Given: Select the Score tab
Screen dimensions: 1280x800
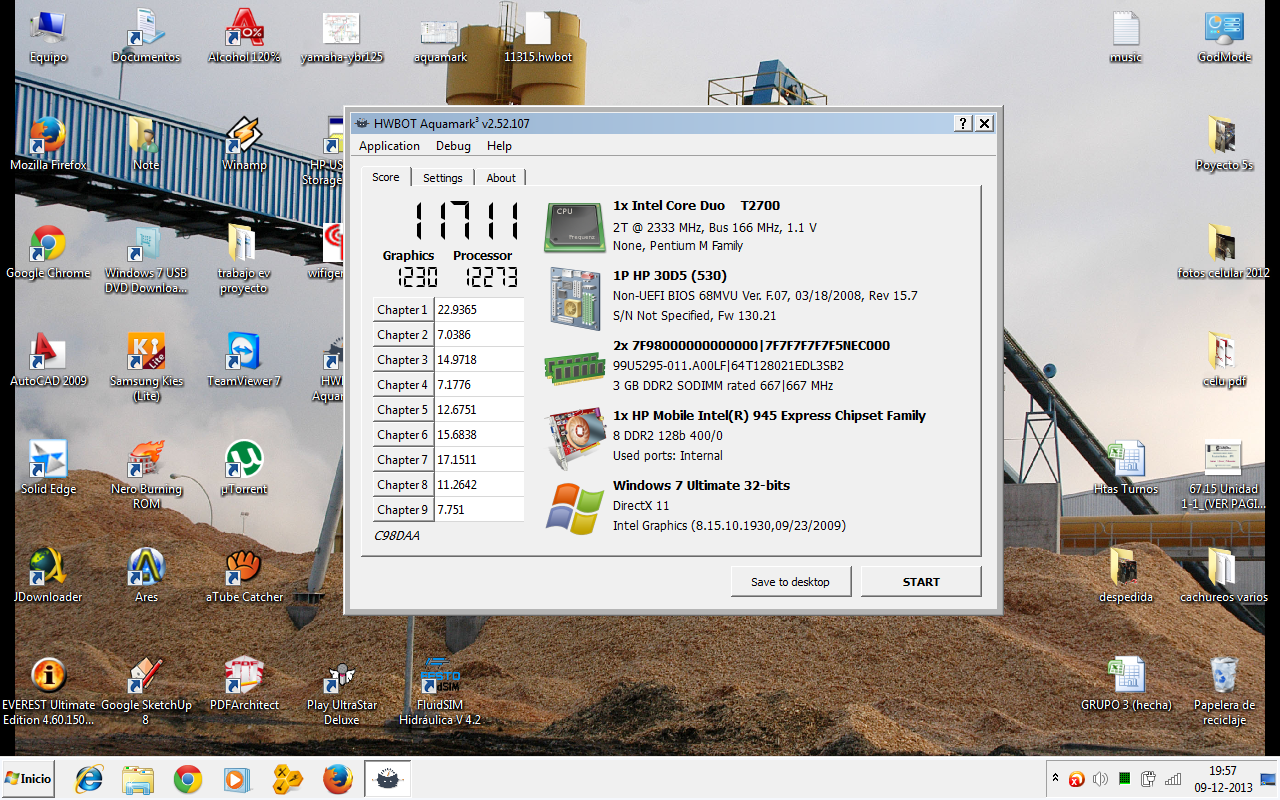Looking at the screenshot, I should click(386, 177).
